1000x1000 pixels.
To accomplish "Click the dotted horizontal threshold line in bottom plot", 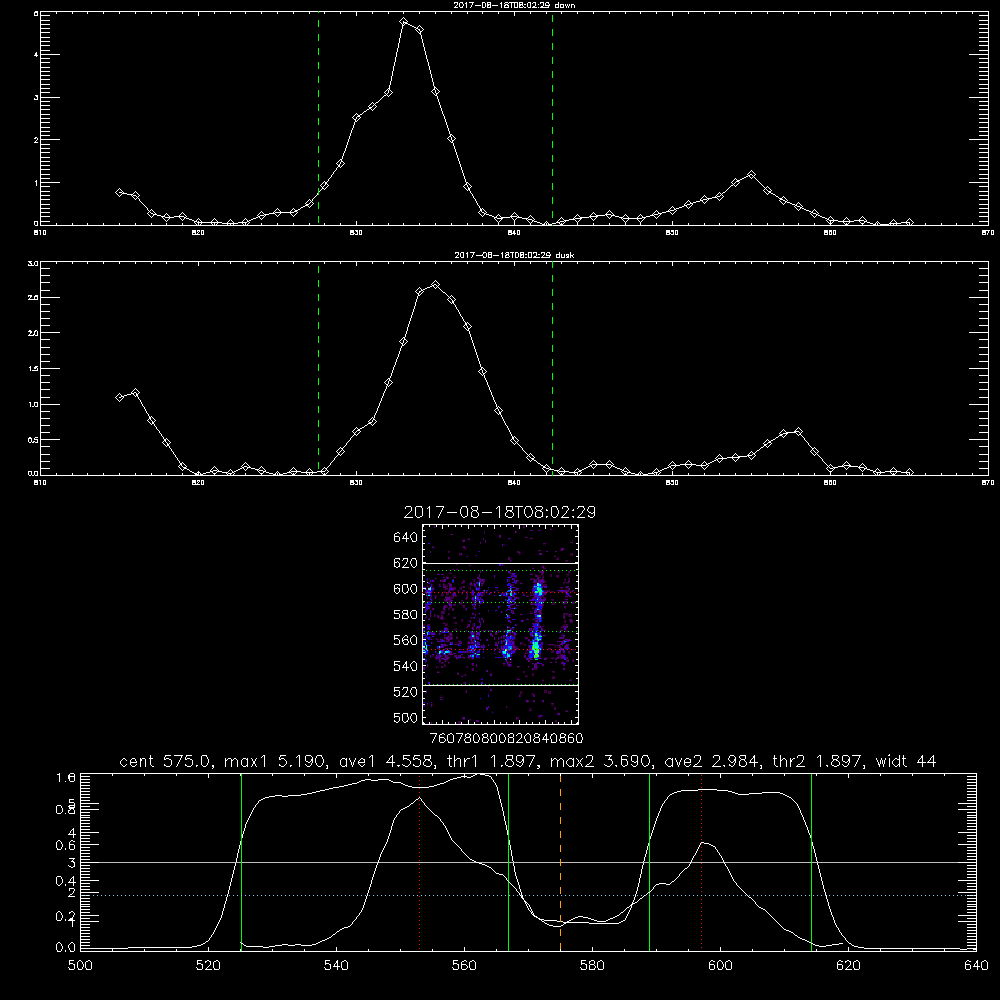I will tap(528, 895).
